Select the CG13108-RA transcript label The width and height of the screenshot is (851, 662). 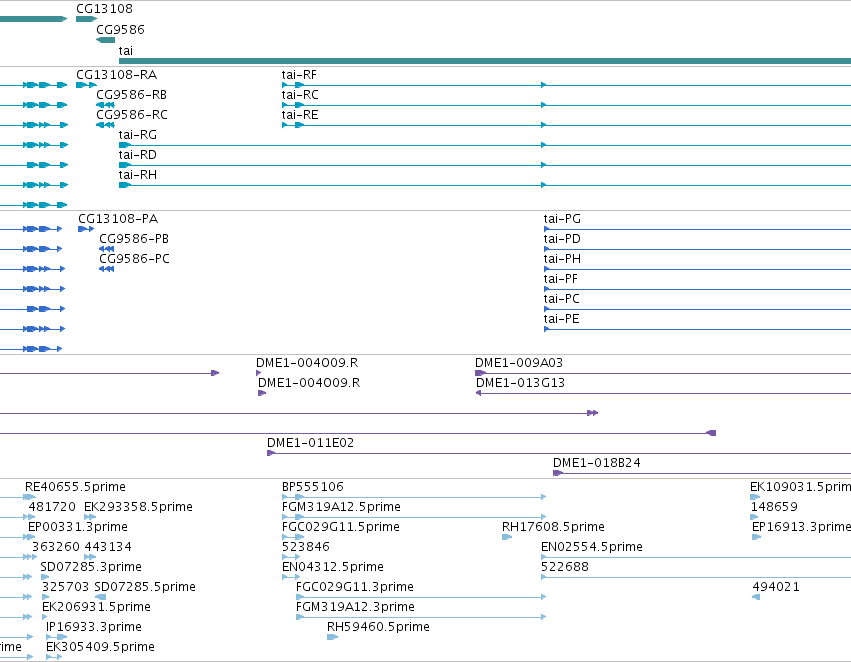(x=117, y=75)
